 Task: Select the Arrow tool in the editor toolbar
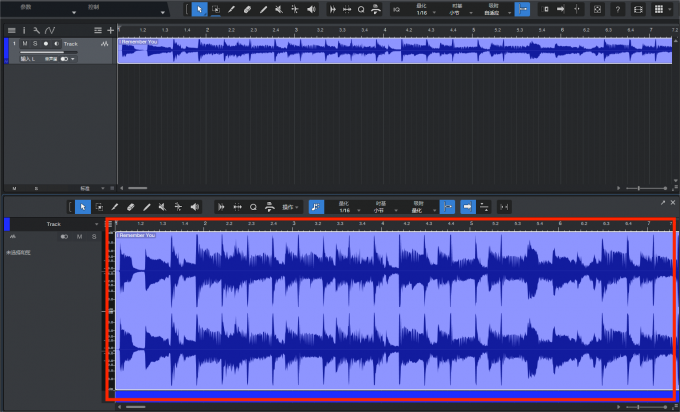coord(83,207)
